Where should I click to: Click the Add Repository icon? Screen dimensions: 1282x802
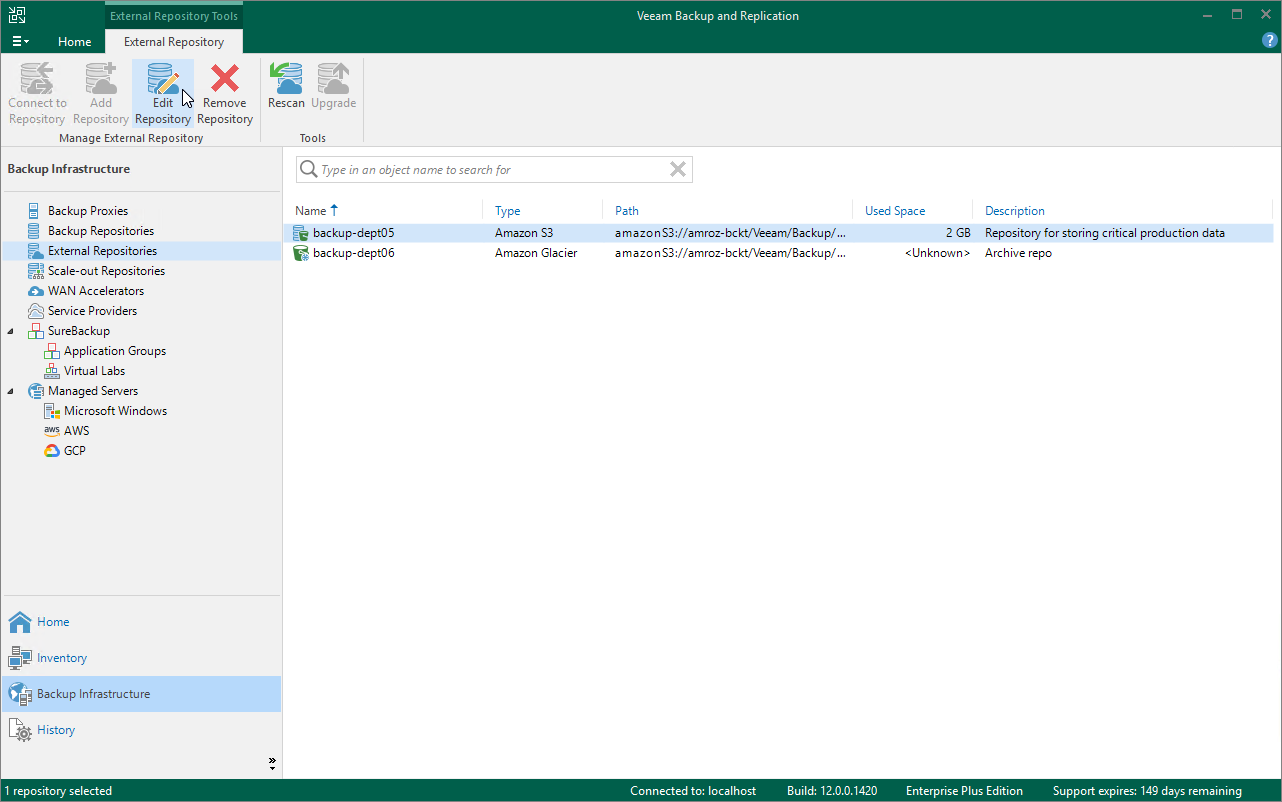pos(100,90)
